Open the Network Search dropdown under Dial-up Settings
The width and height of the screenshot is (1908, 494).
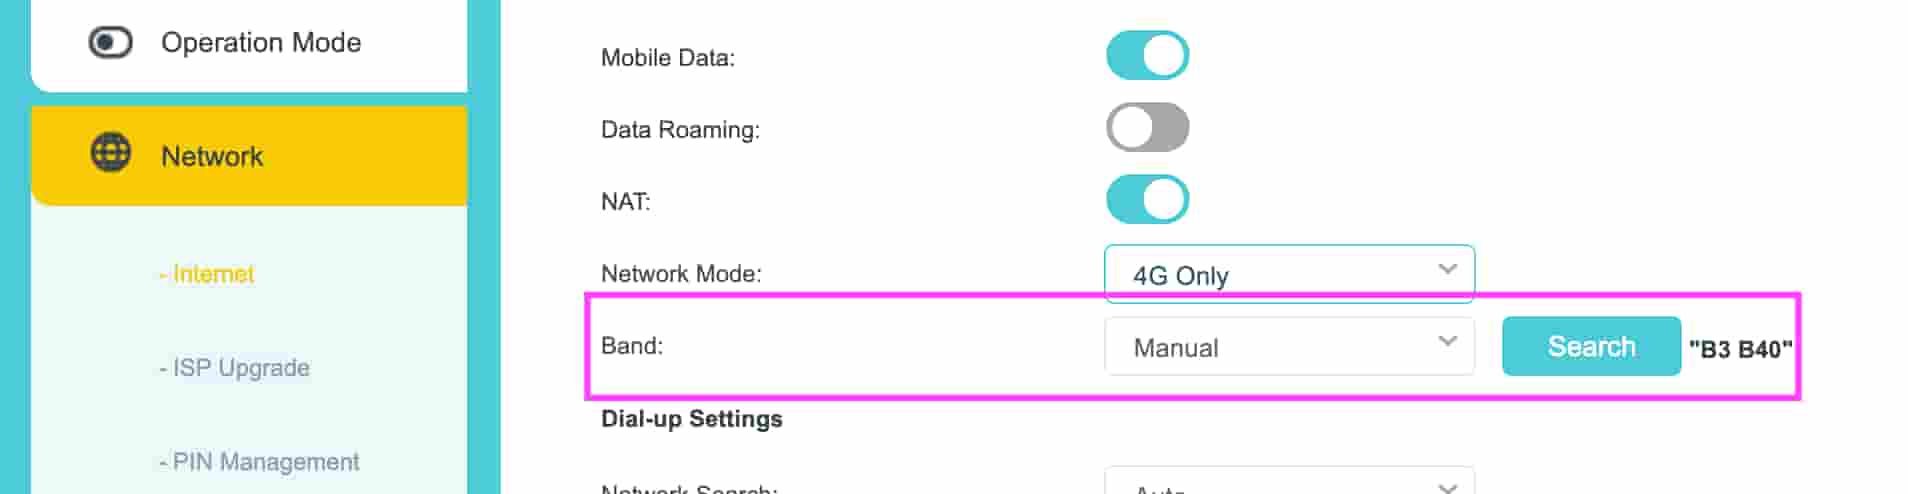pyautogui.click(x=1288, y=485)
